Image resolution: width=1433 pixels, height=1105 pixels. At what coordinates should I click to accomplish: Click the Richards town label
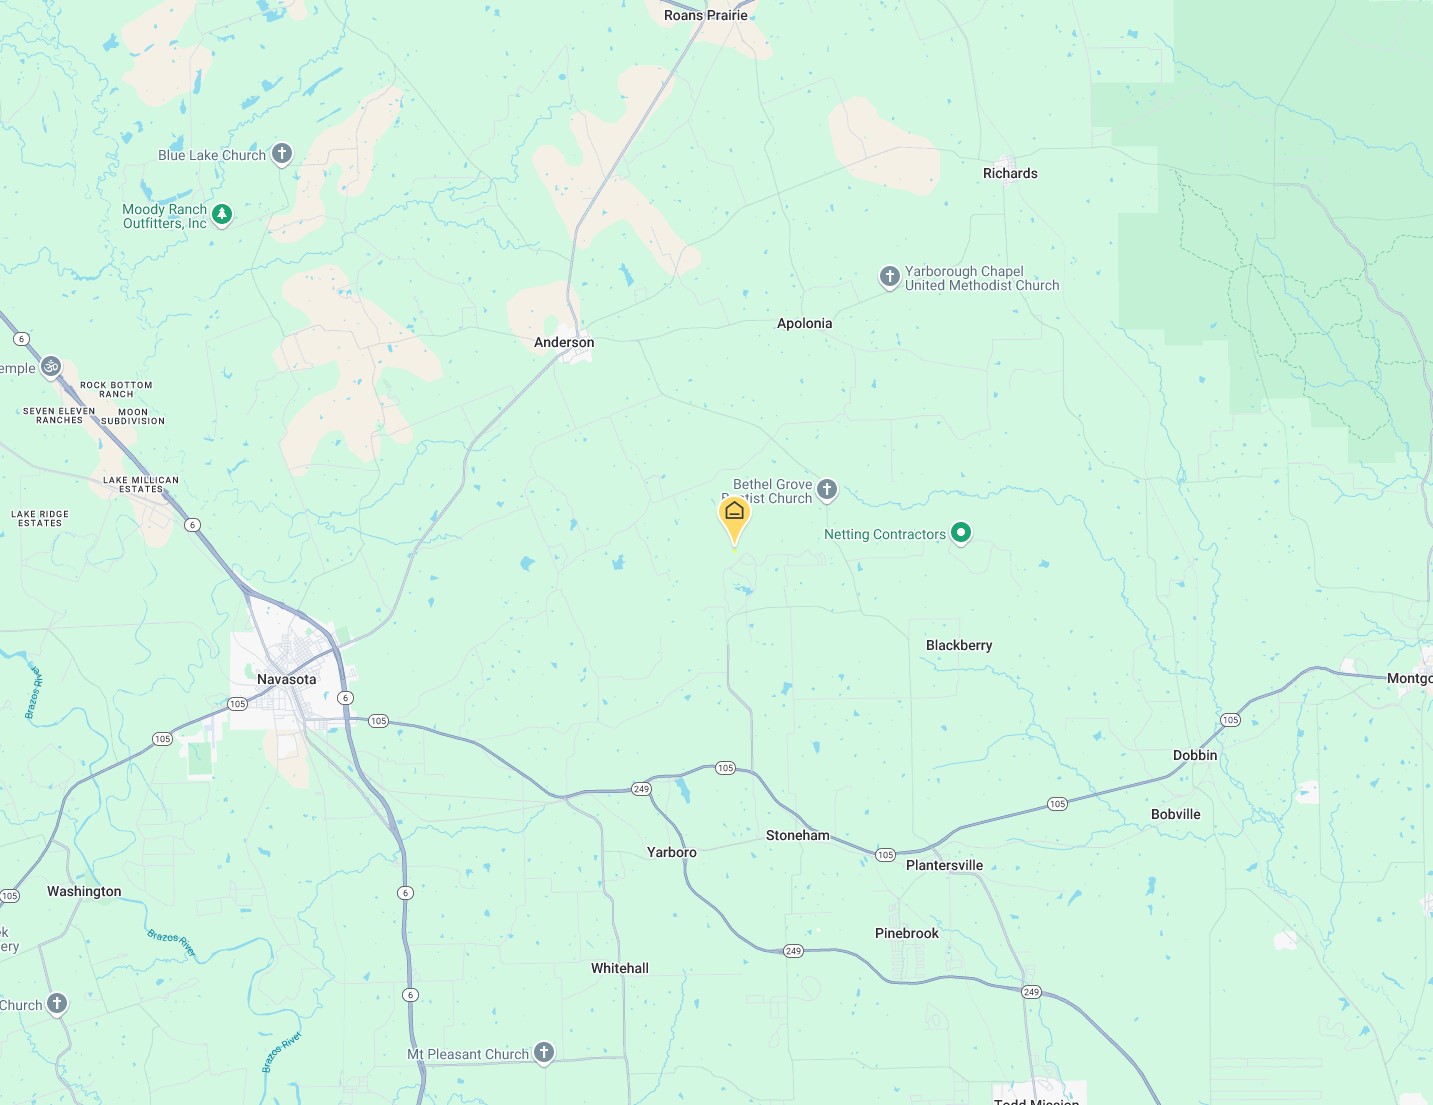click(1010, 173)
